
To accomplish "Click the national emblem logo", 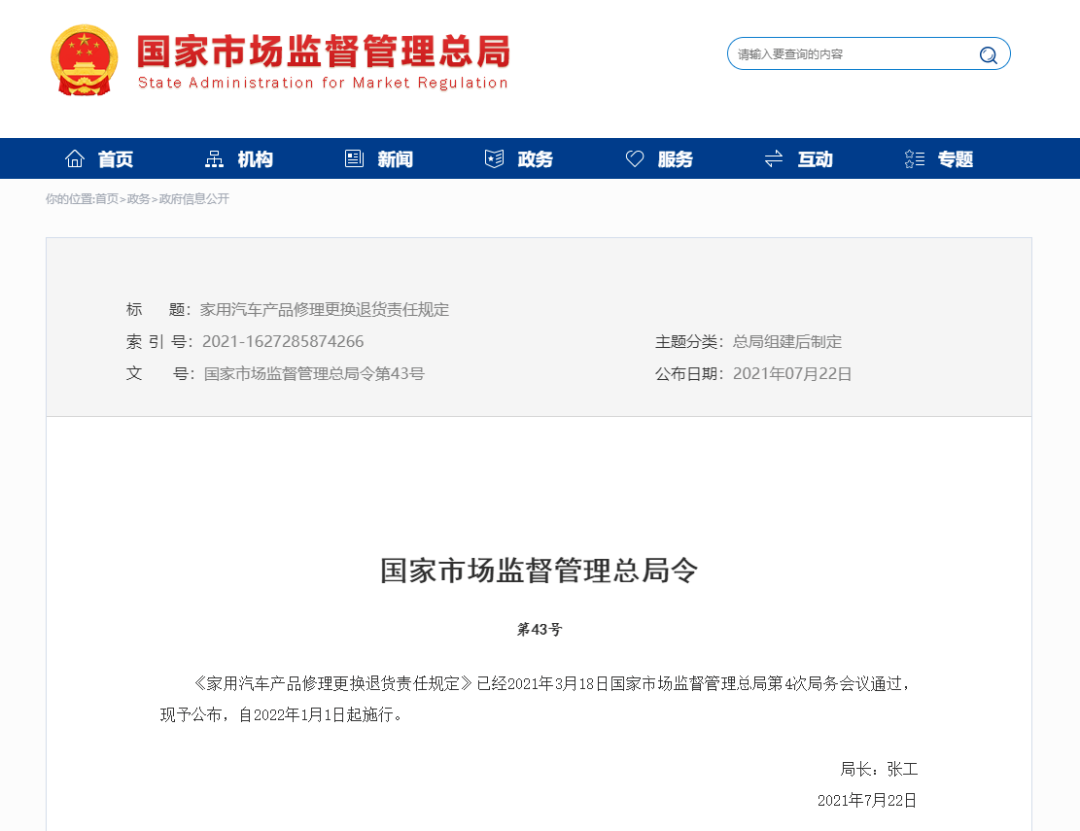I will click(84, 60).
